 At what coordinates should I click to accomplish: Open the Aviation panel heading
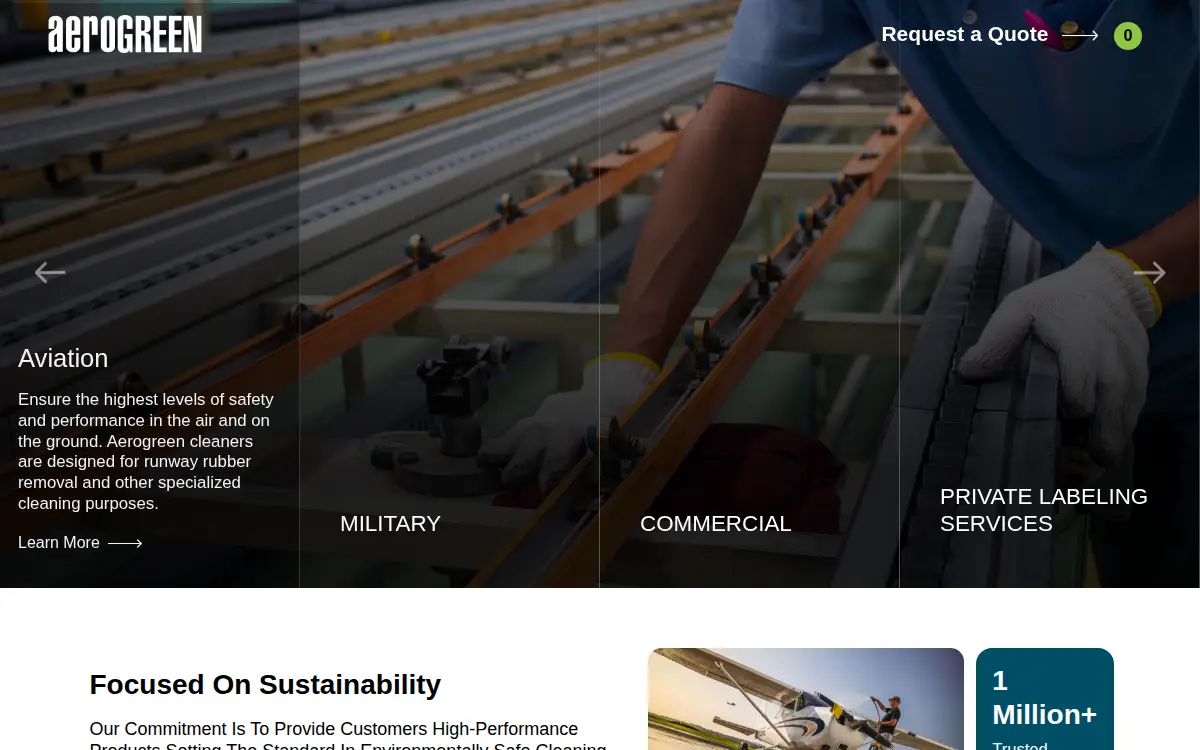[63, 358]
